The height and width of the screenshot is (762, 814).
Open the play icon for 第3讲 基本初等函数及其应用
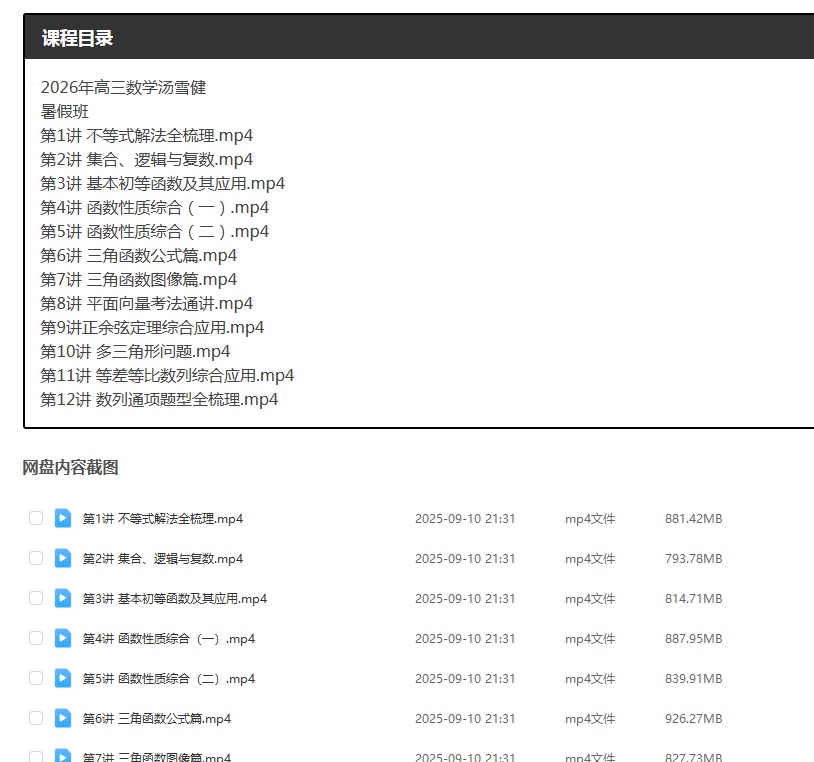63,598
